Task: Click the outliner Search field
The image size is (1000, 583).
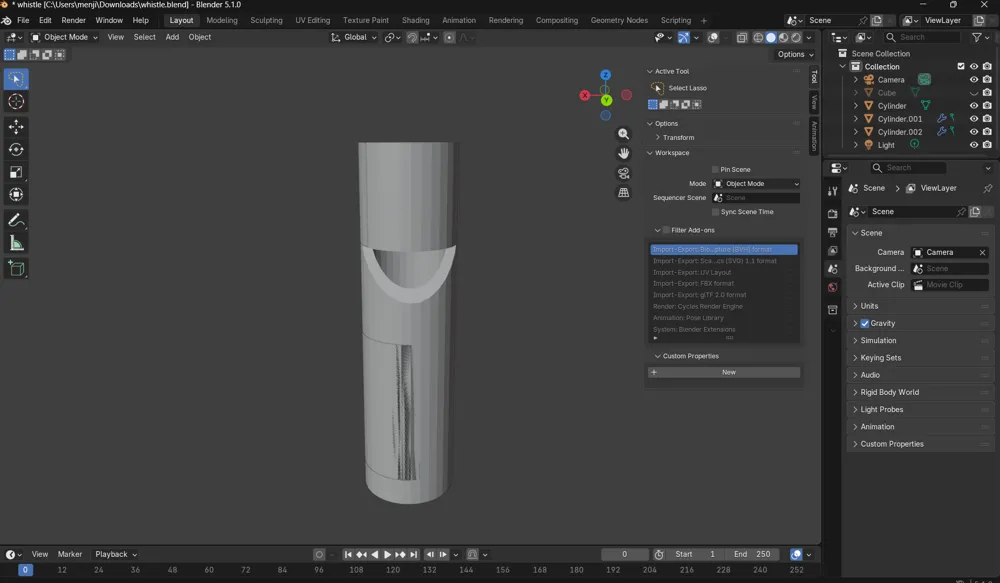Action: 922,38
